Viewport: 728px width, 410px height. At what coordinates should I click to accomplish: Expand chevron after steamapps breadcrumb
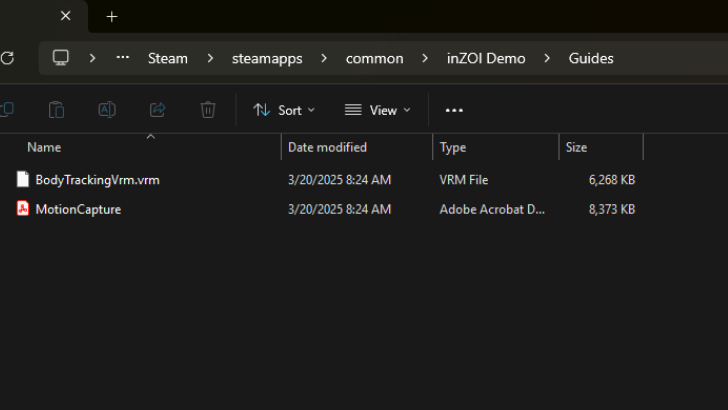[324, 58]
